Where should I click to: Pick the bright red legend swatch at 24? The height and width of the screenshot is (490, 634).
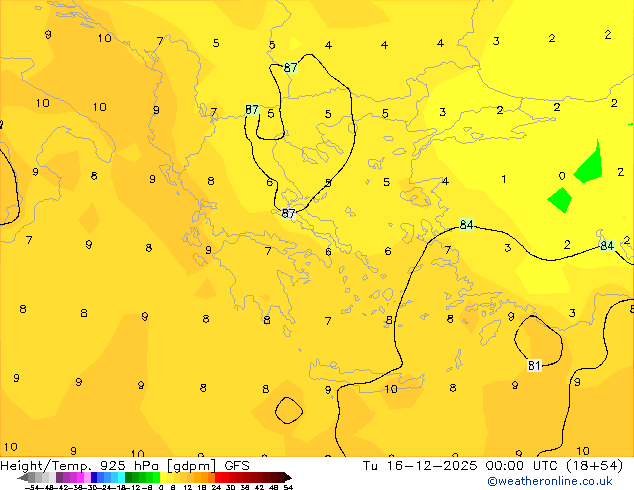point(219,477)
